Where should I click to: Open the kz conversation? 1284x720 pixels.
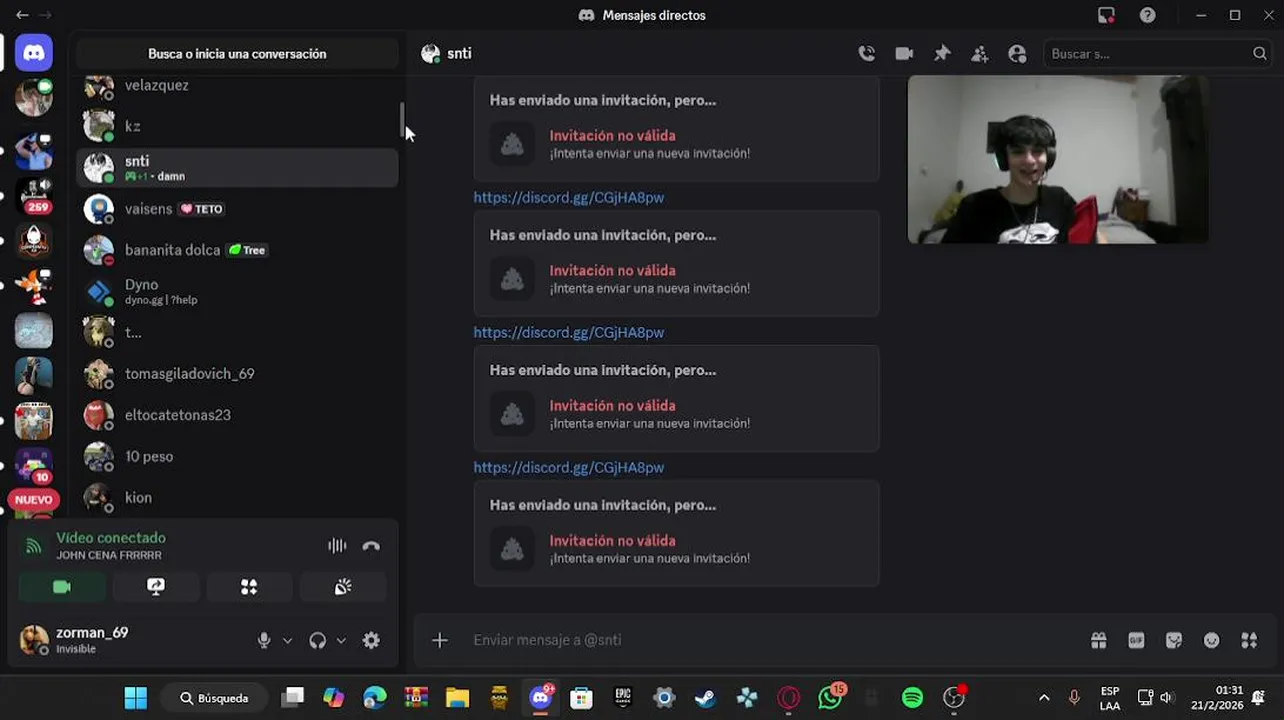coord(237,126)
